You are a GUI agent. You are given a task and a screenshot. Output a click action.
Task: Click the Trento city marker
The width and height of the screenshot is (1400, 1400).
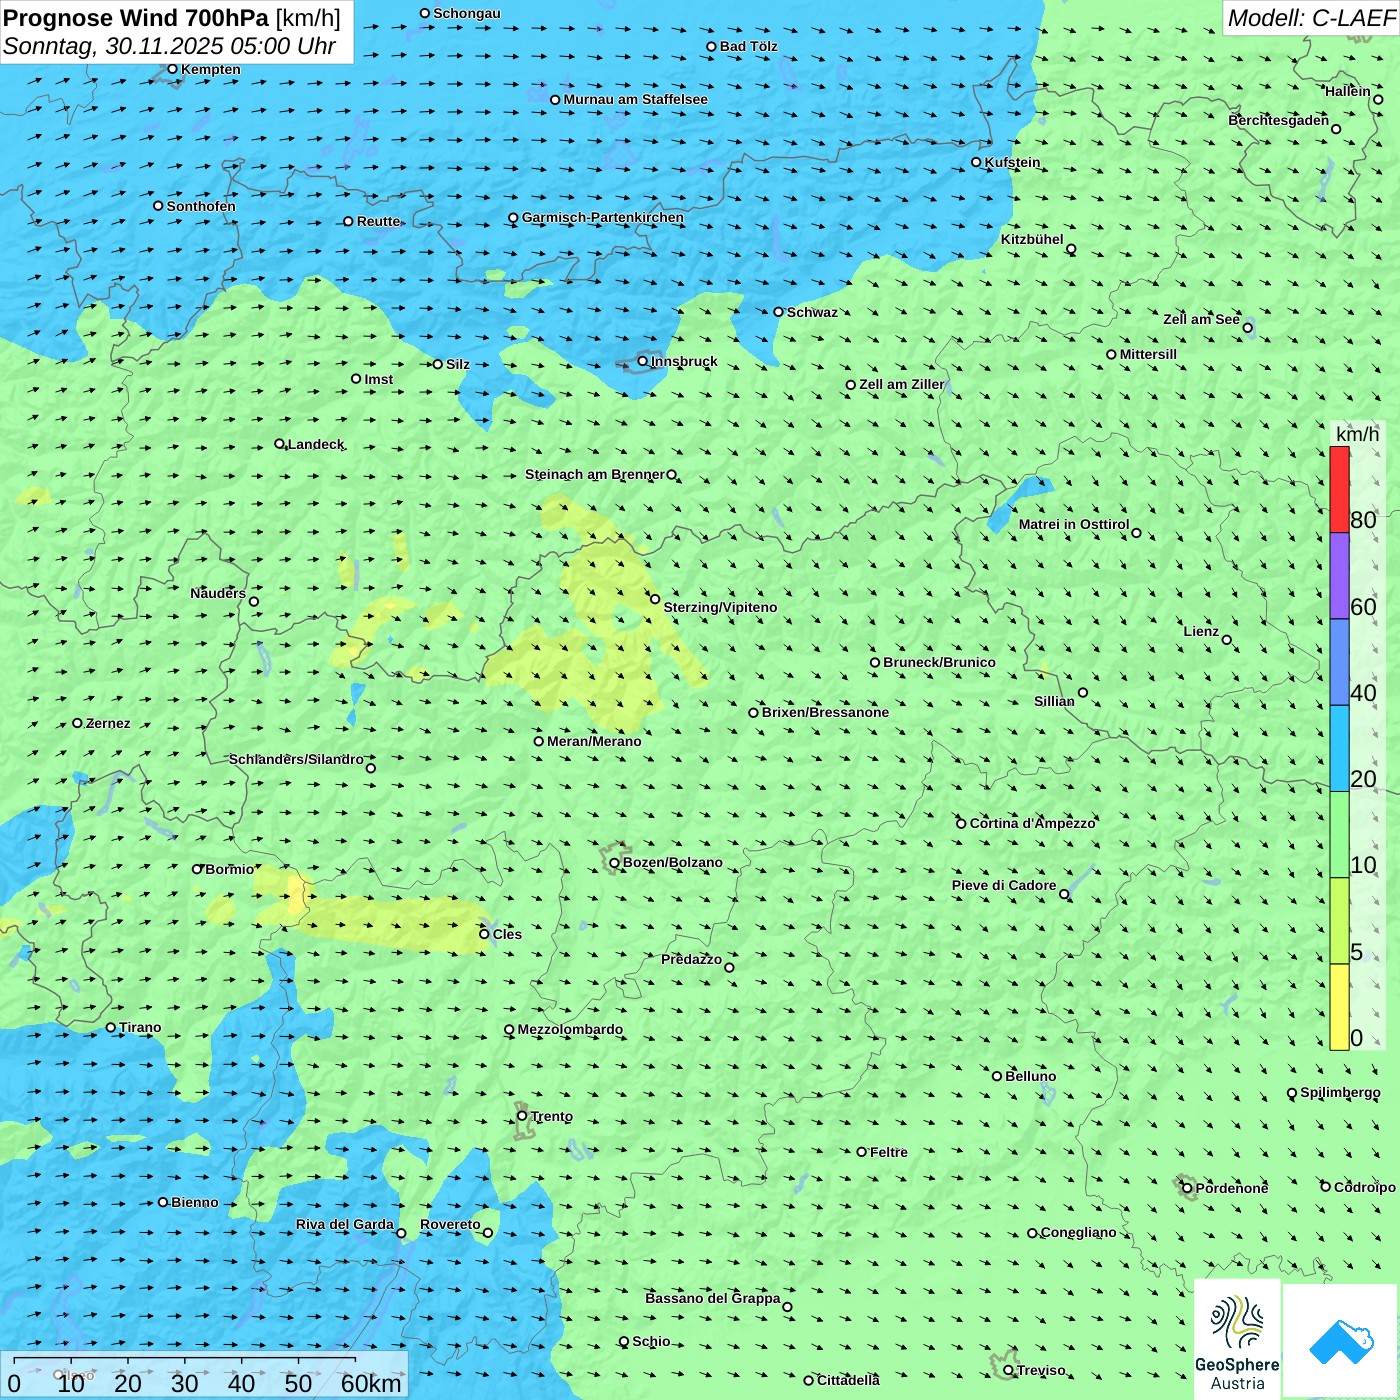click(x=522, y=1116)
